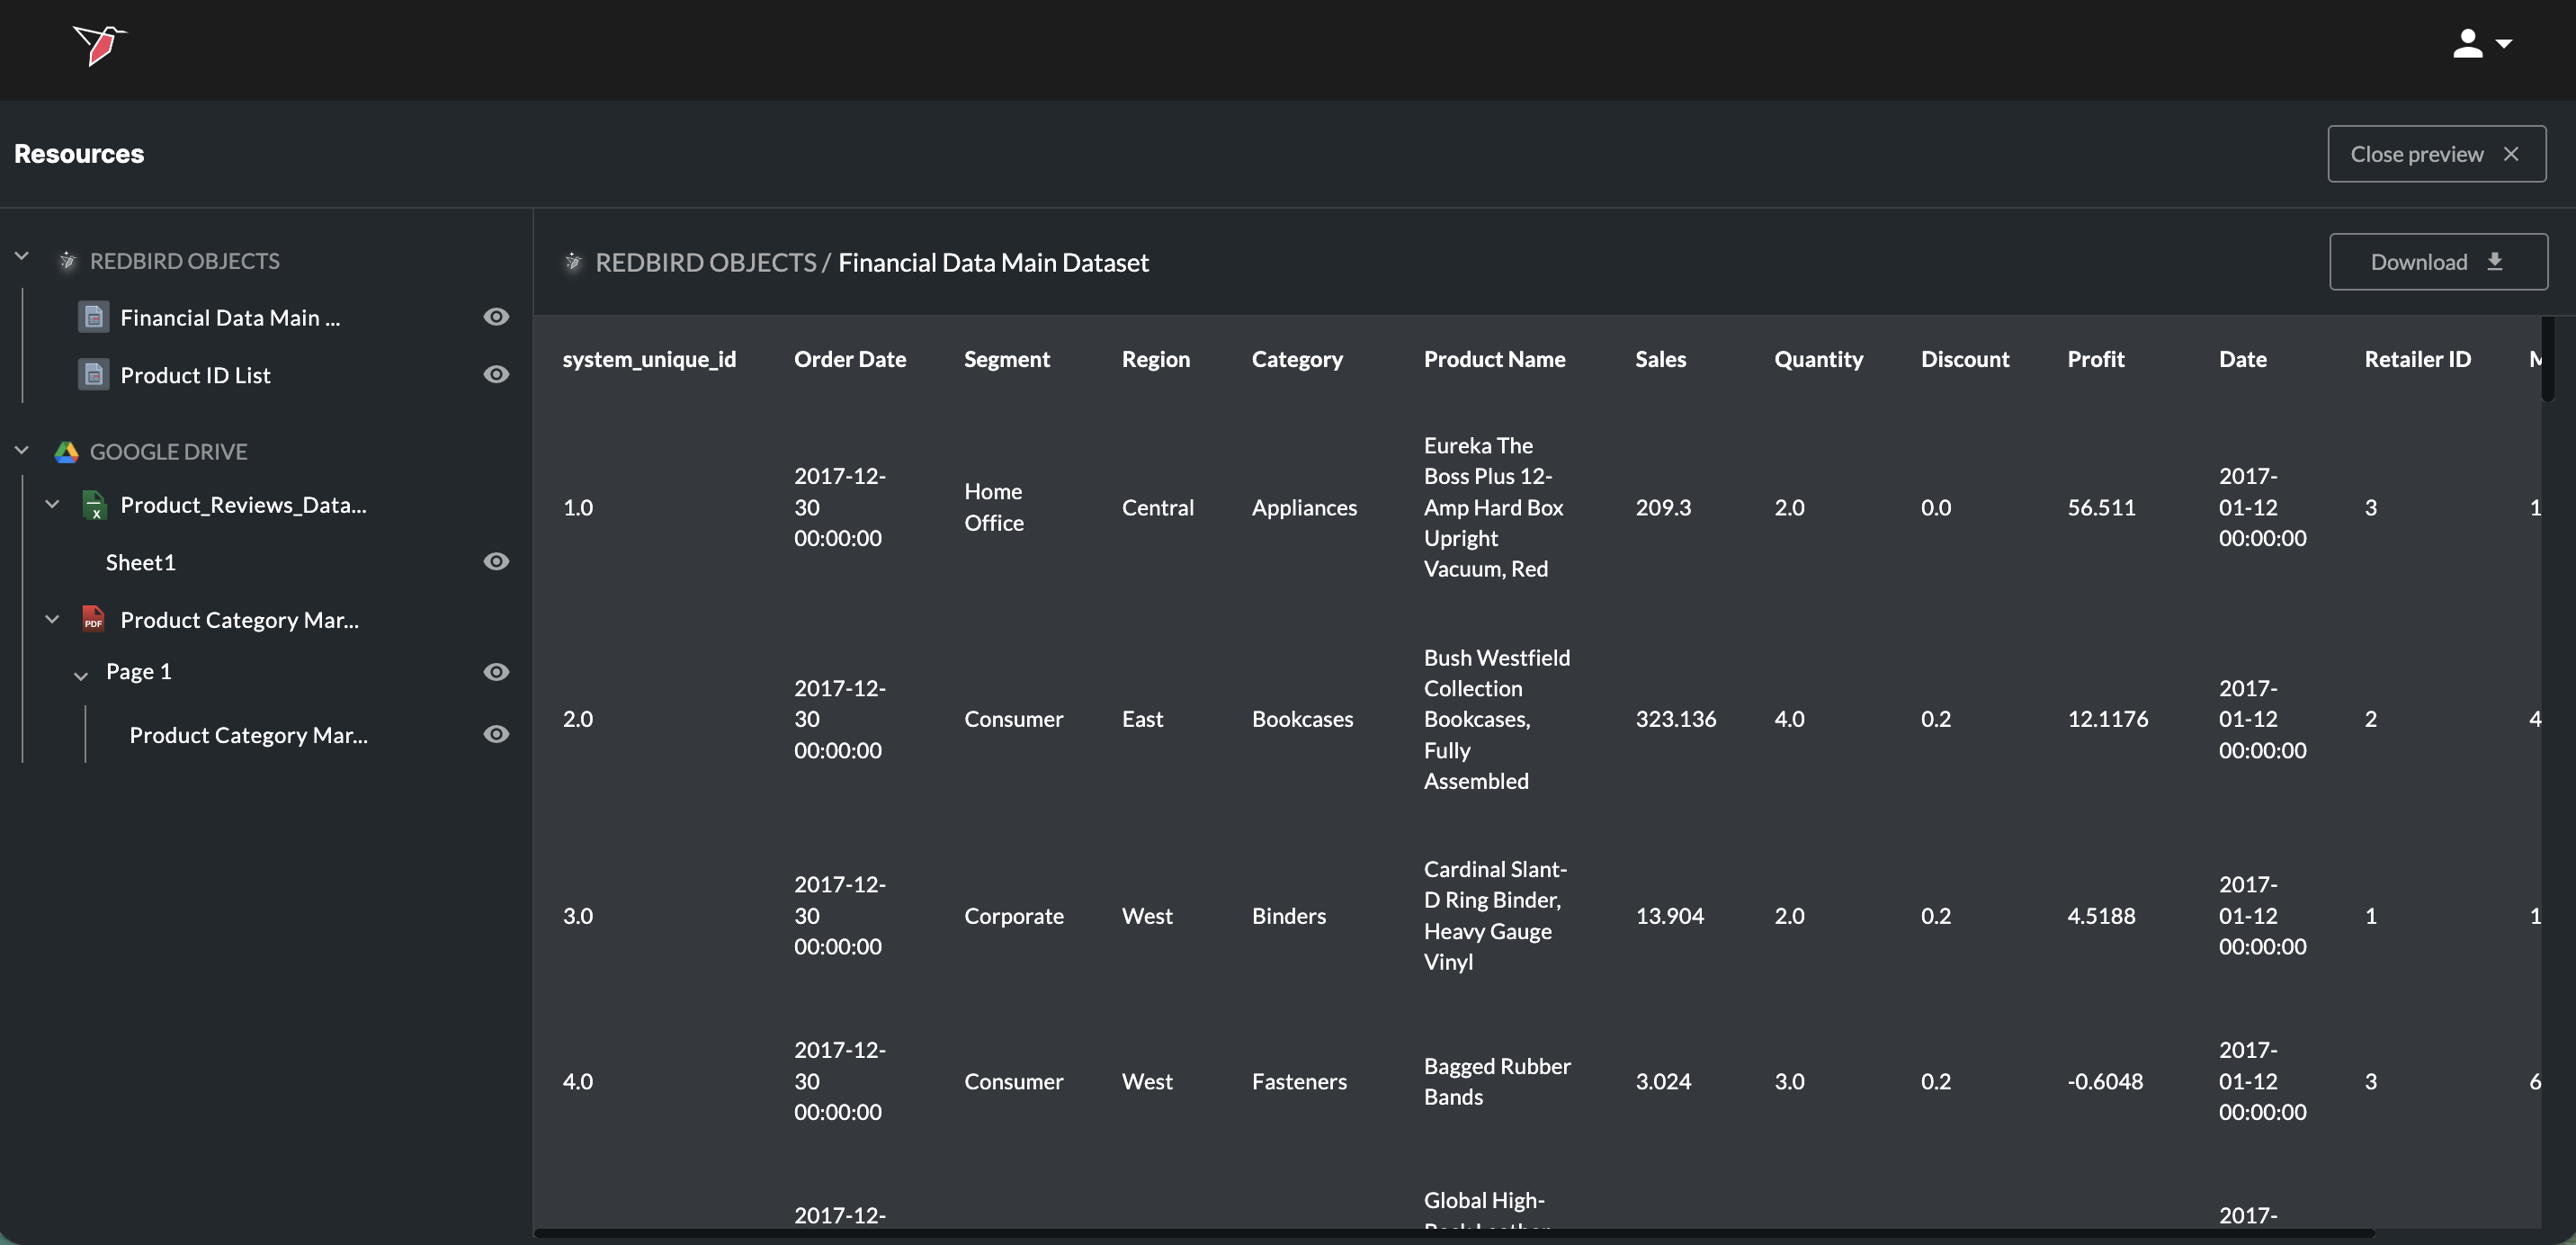Toggle preview eye for Financial Data Main

click(x=496, y=317)
